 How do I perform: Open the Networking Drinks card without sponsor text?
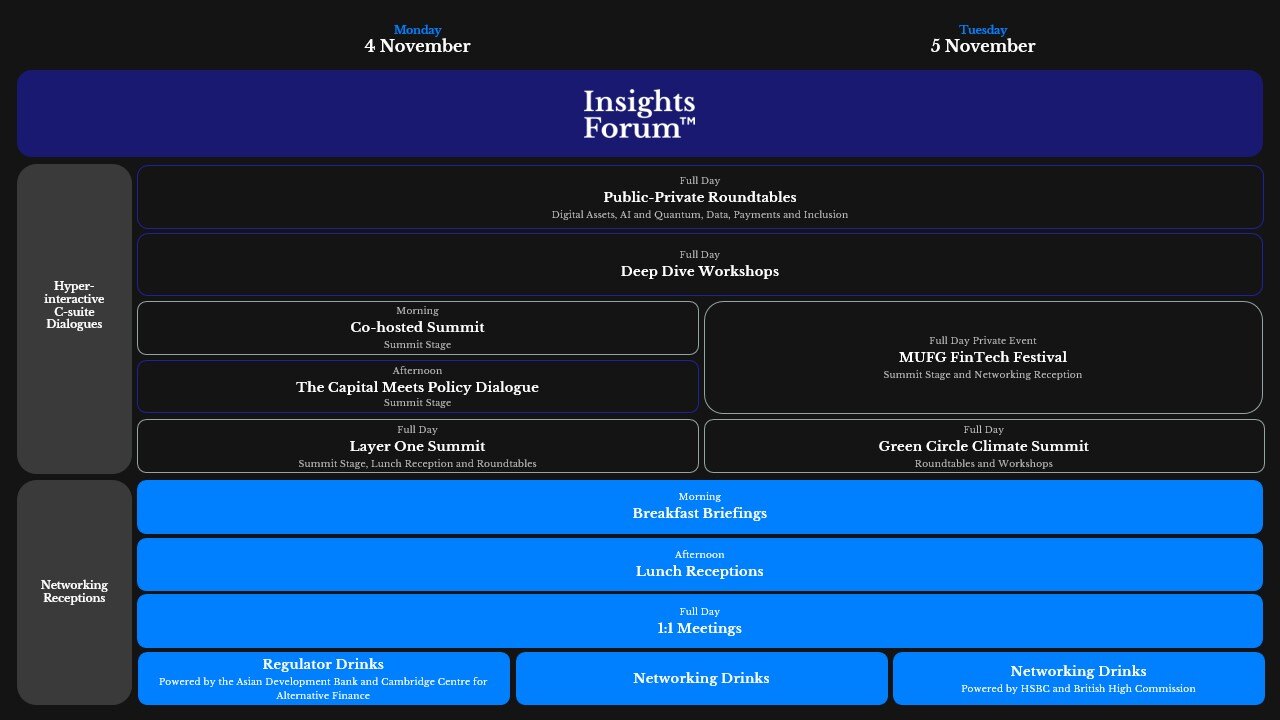click(x=701, y=679)
